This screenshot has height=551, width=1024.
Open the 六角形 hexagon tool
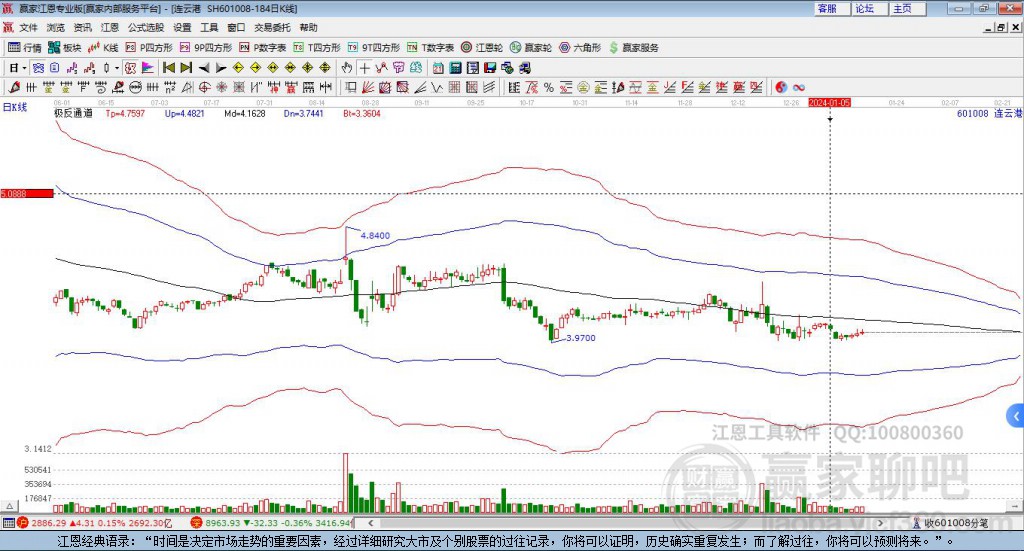point(580,48)
